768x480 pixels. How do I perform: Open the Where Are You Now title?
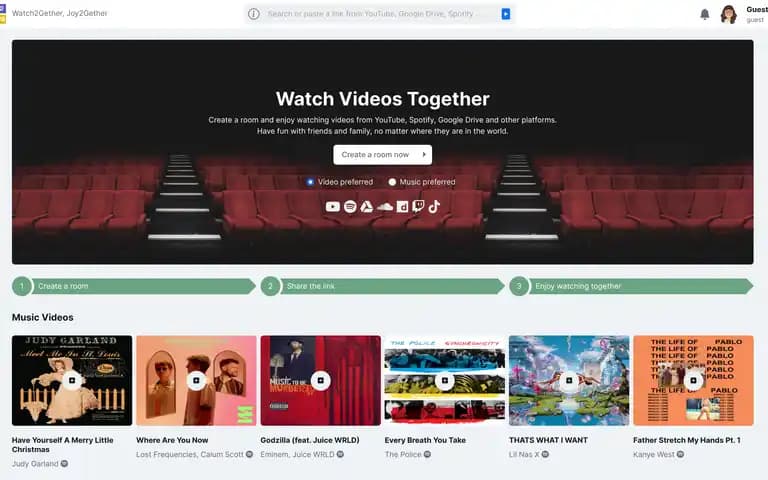point(172,440)
